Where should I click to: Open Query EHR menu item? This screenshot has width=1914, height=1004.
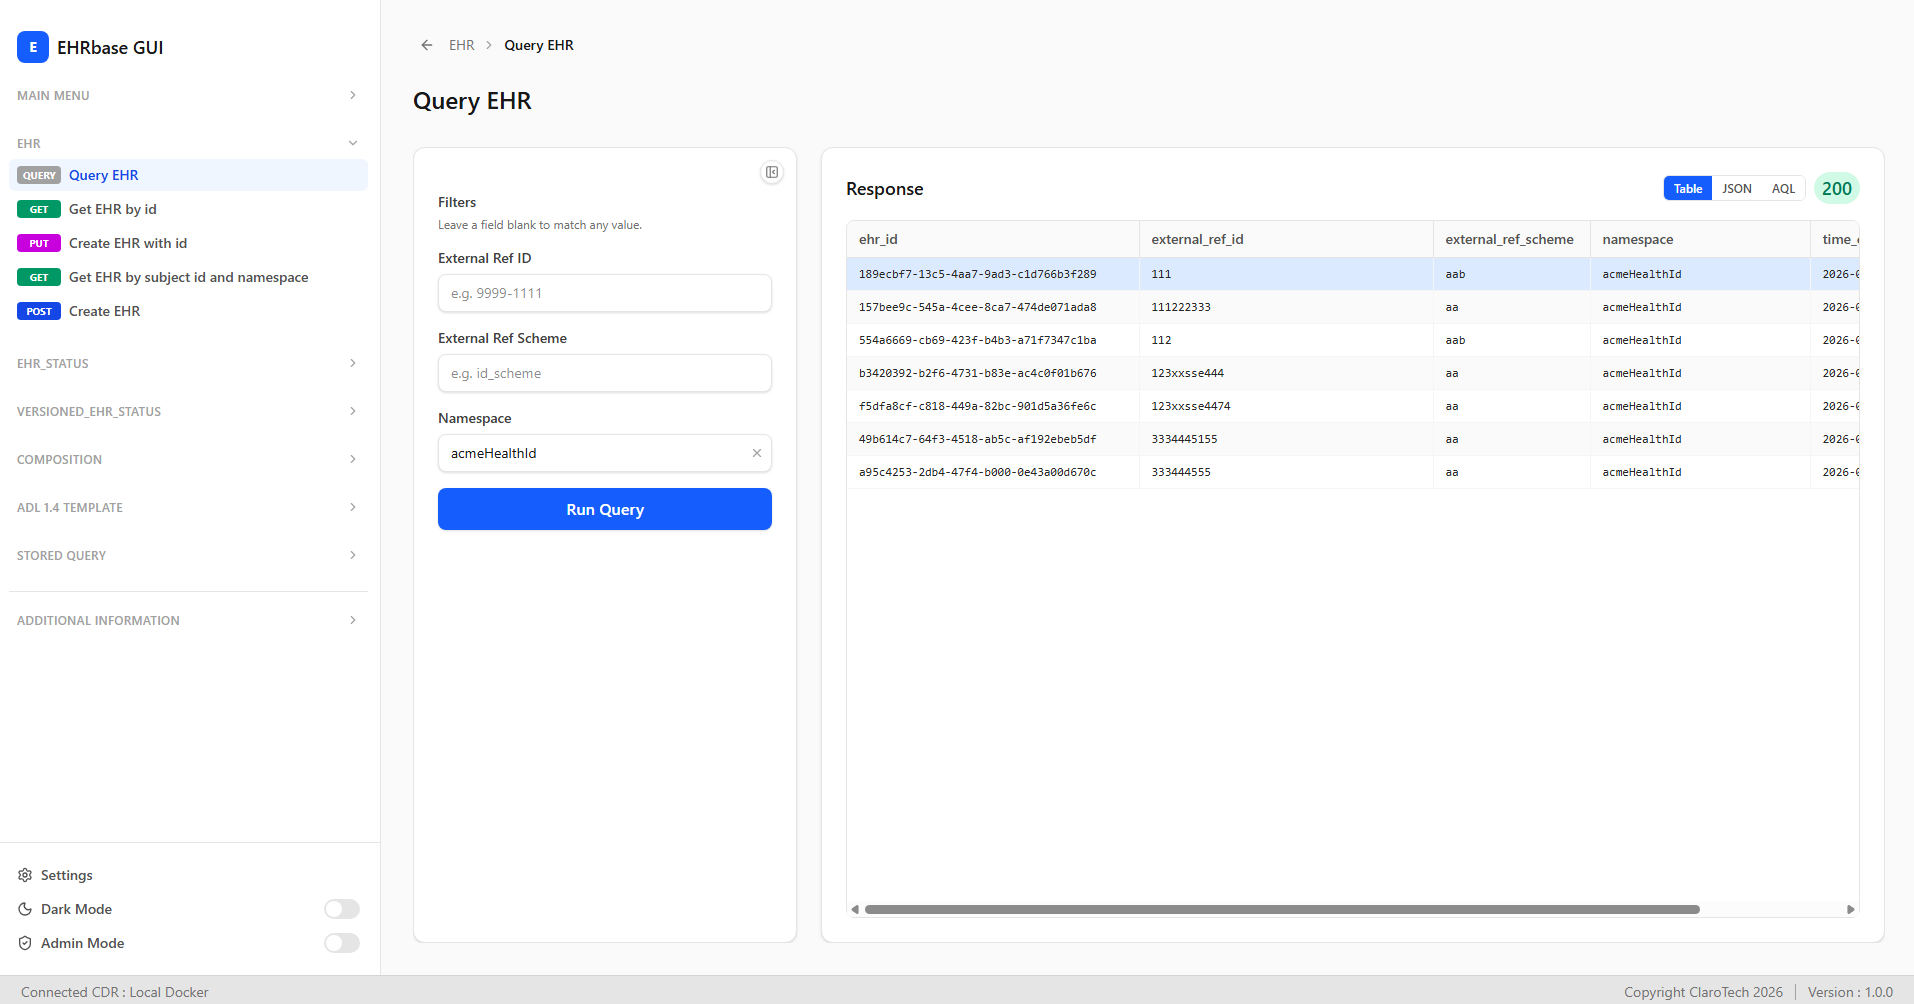(x=188, y=175)
